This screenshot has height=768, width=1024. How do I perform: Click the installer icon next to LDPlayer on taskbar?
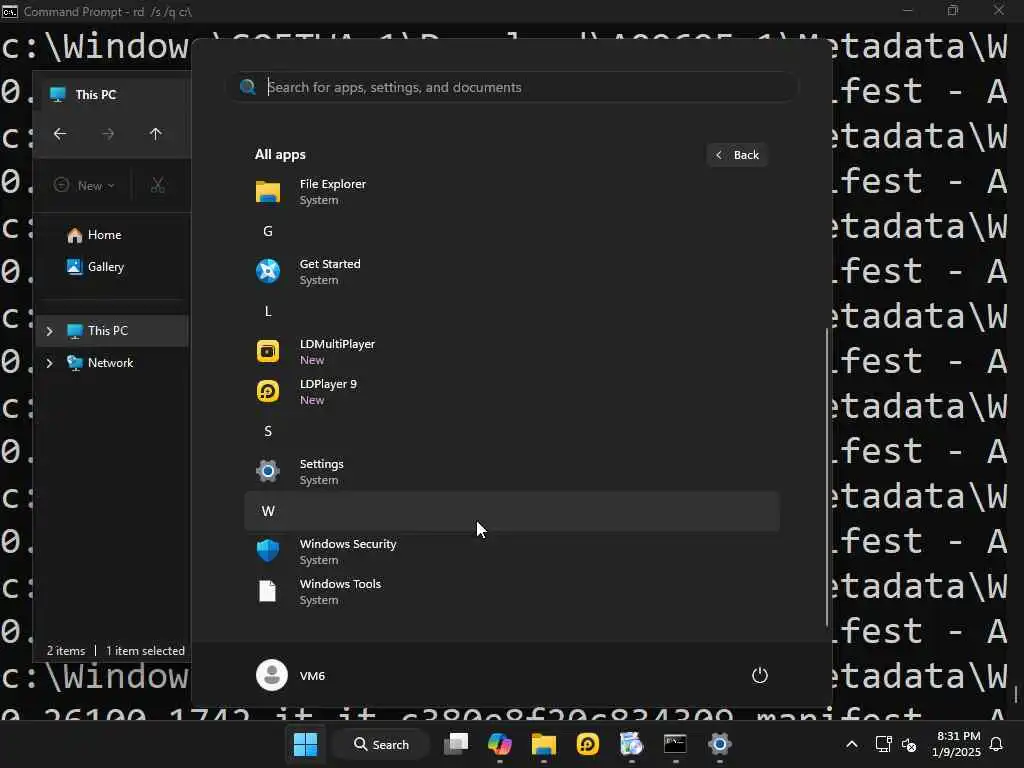[x=632, y=744]
